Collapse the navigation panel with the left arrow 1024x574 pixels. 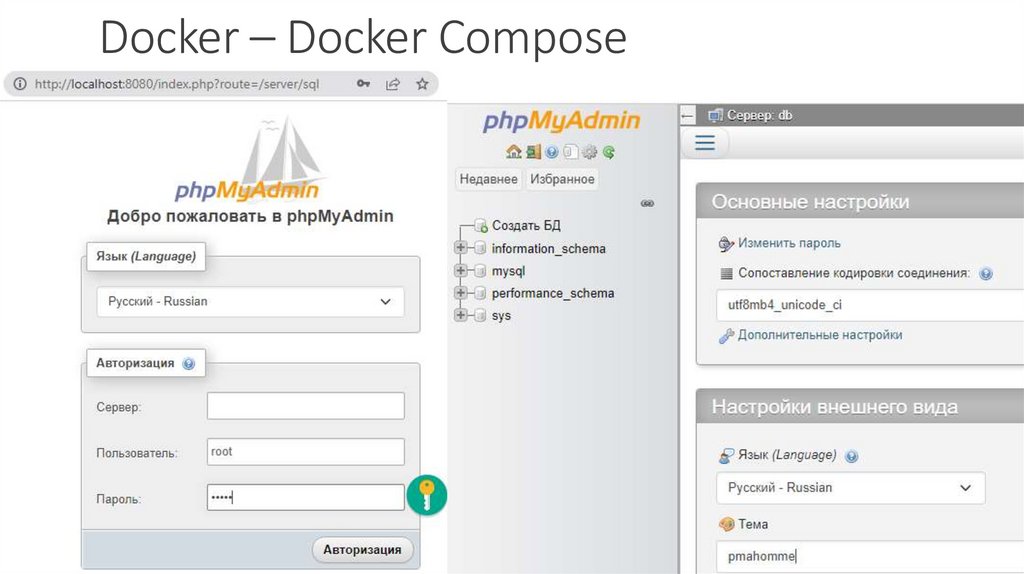tap(686, 116)
